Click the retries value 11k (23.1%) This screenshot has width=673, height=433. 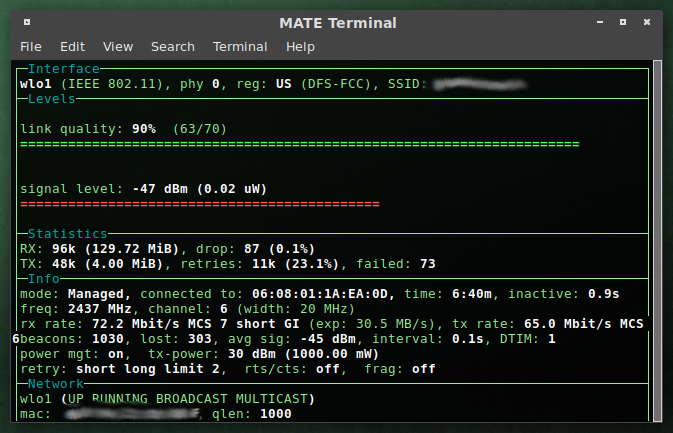295,264
